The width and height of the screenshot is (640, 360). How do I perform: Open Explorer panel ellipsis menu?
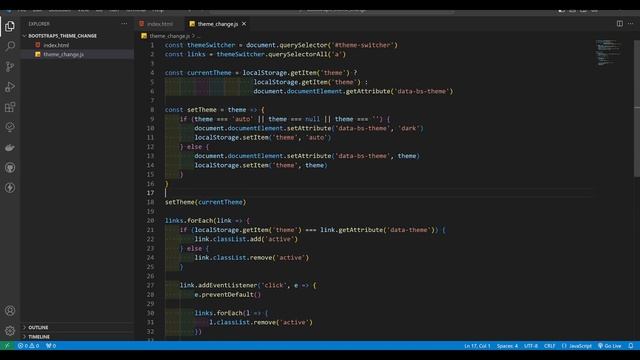(x=124, y=24)
